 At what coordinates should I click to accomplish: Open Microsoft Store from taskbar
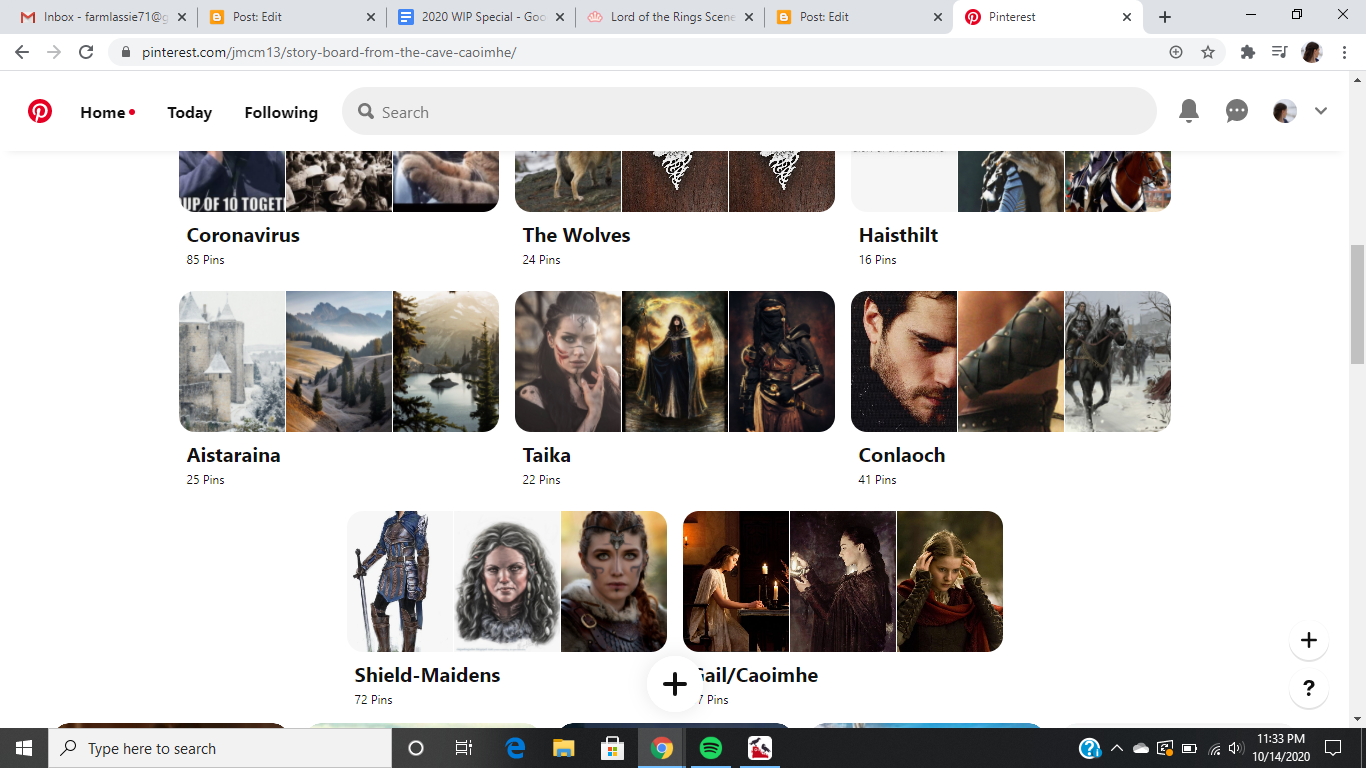click(613, 748)
